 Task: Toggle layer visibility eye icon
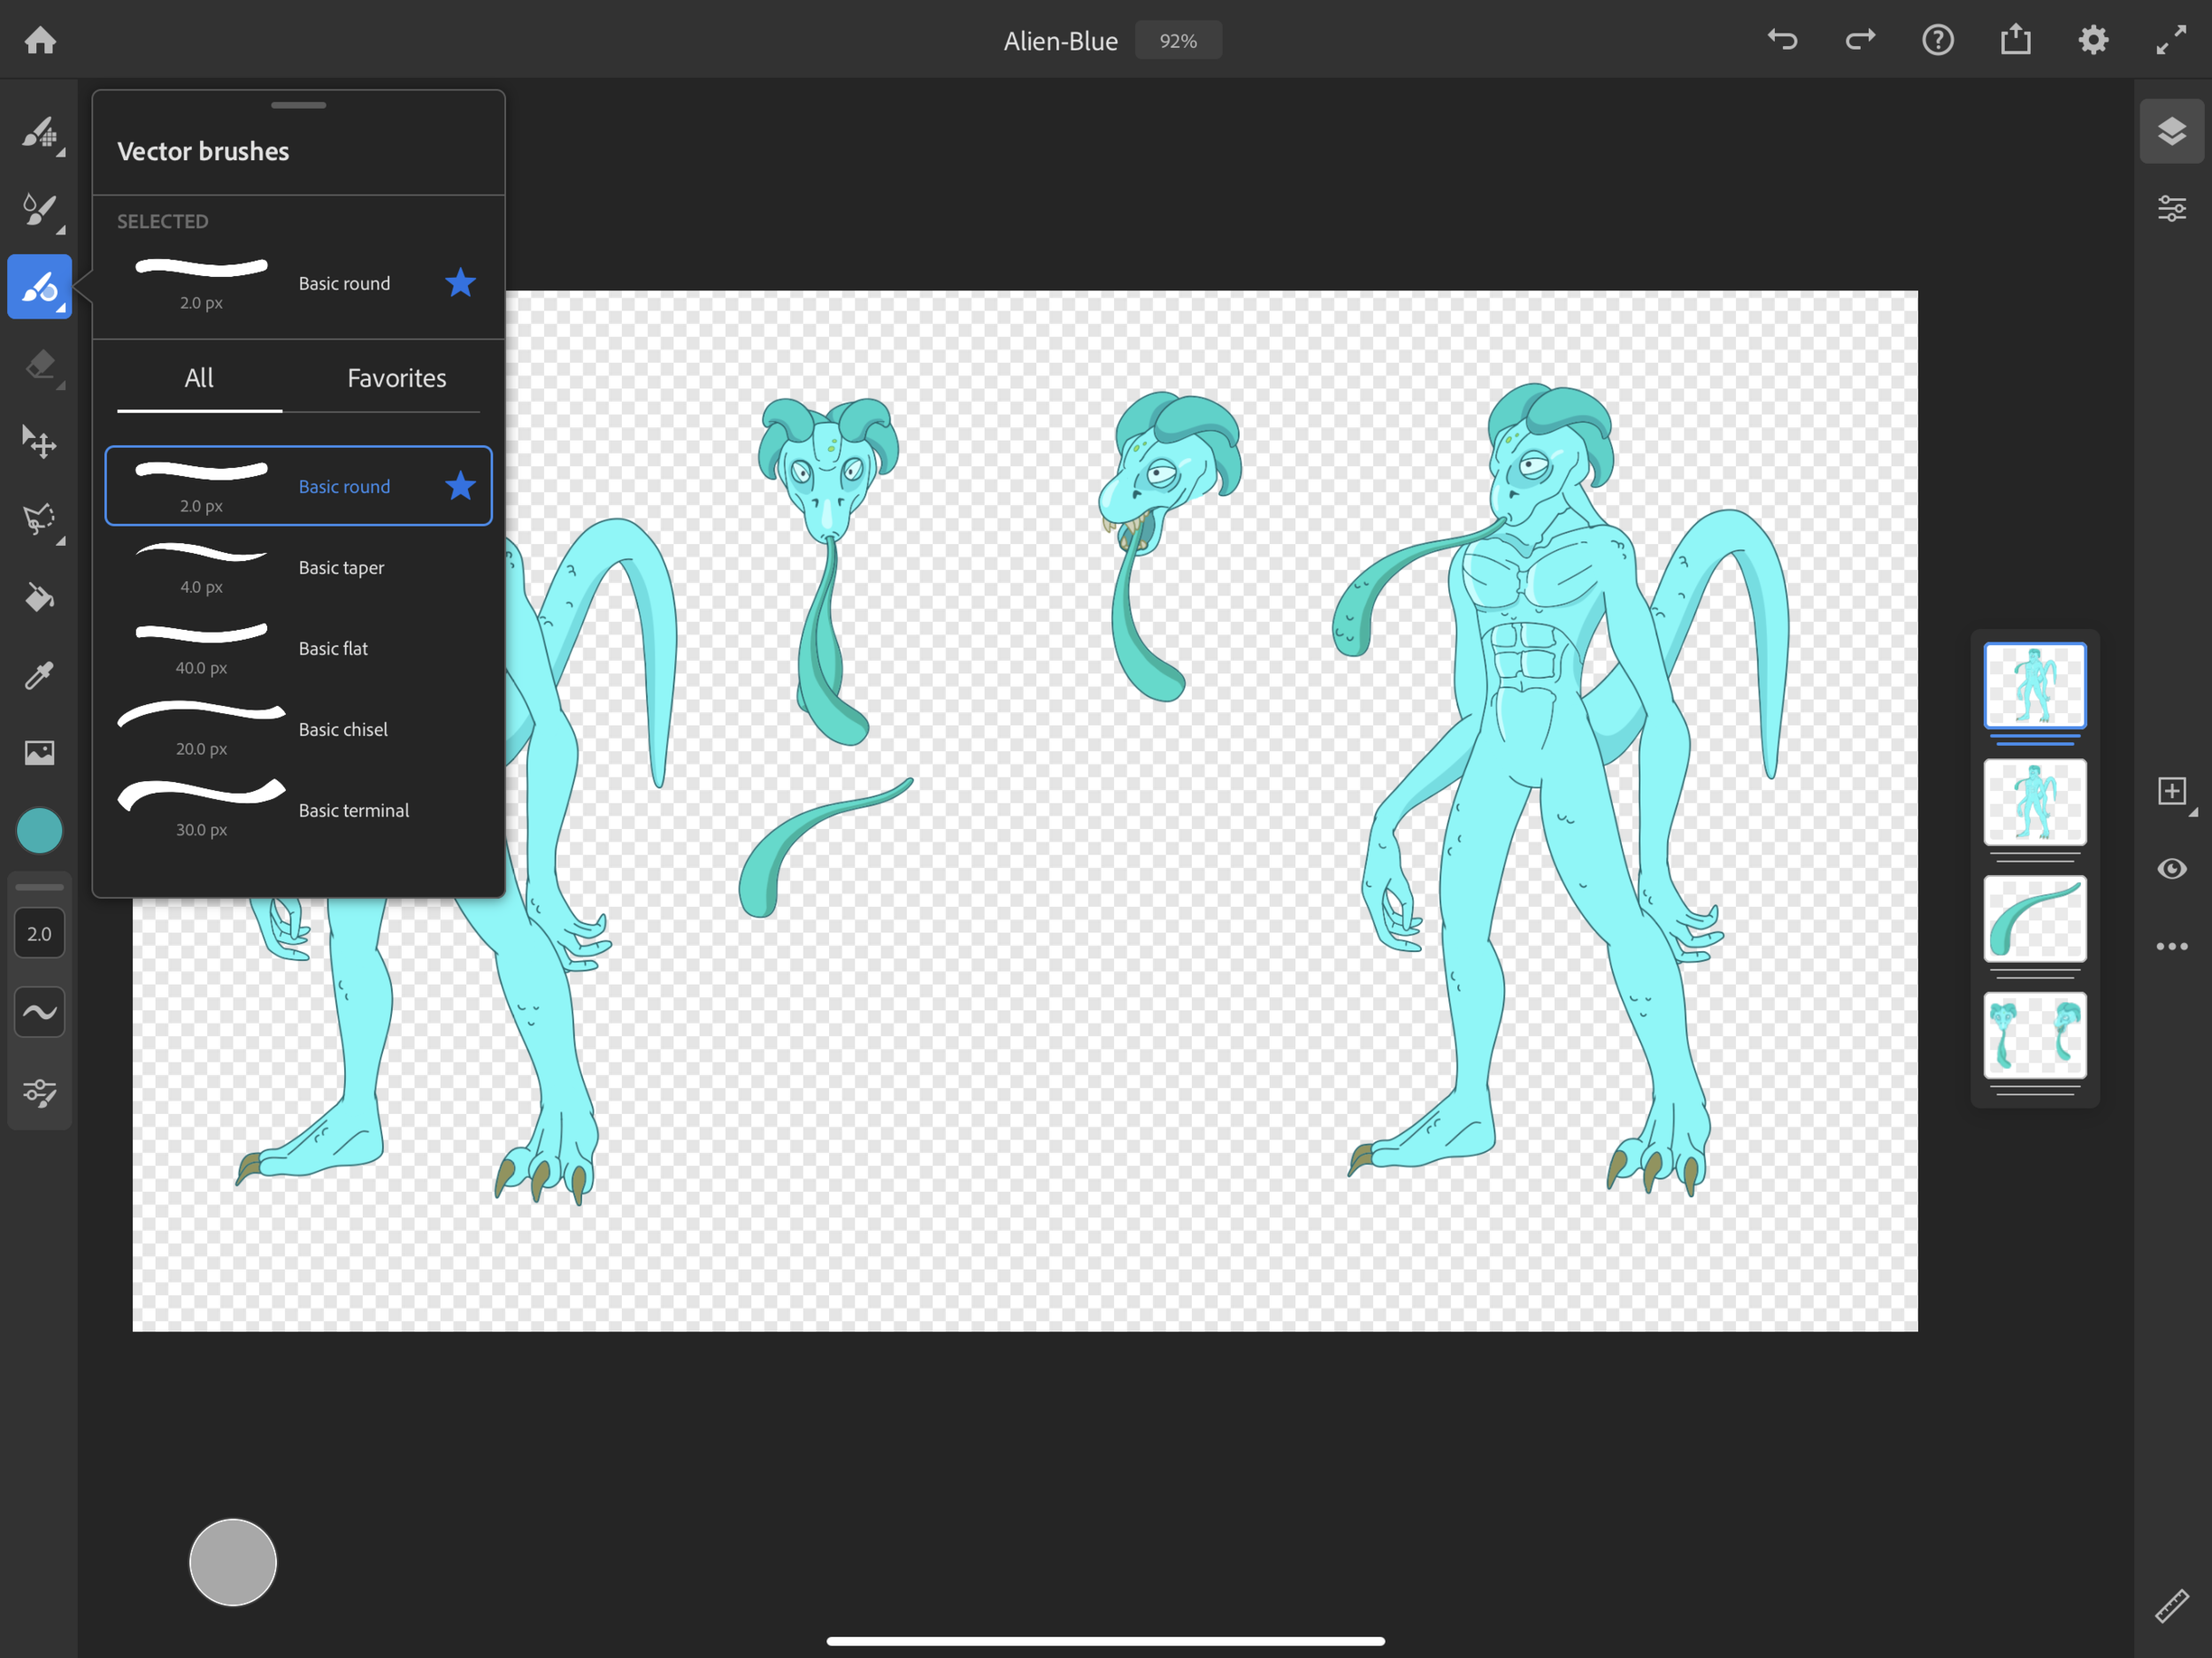pyautogui.click(x=2171, y=868)
